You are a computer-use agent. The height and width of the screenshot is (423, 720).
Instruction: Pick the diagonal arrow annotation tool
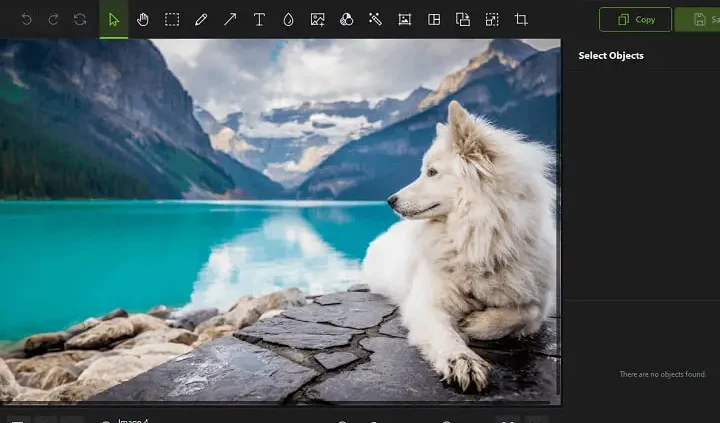(230, 19)
